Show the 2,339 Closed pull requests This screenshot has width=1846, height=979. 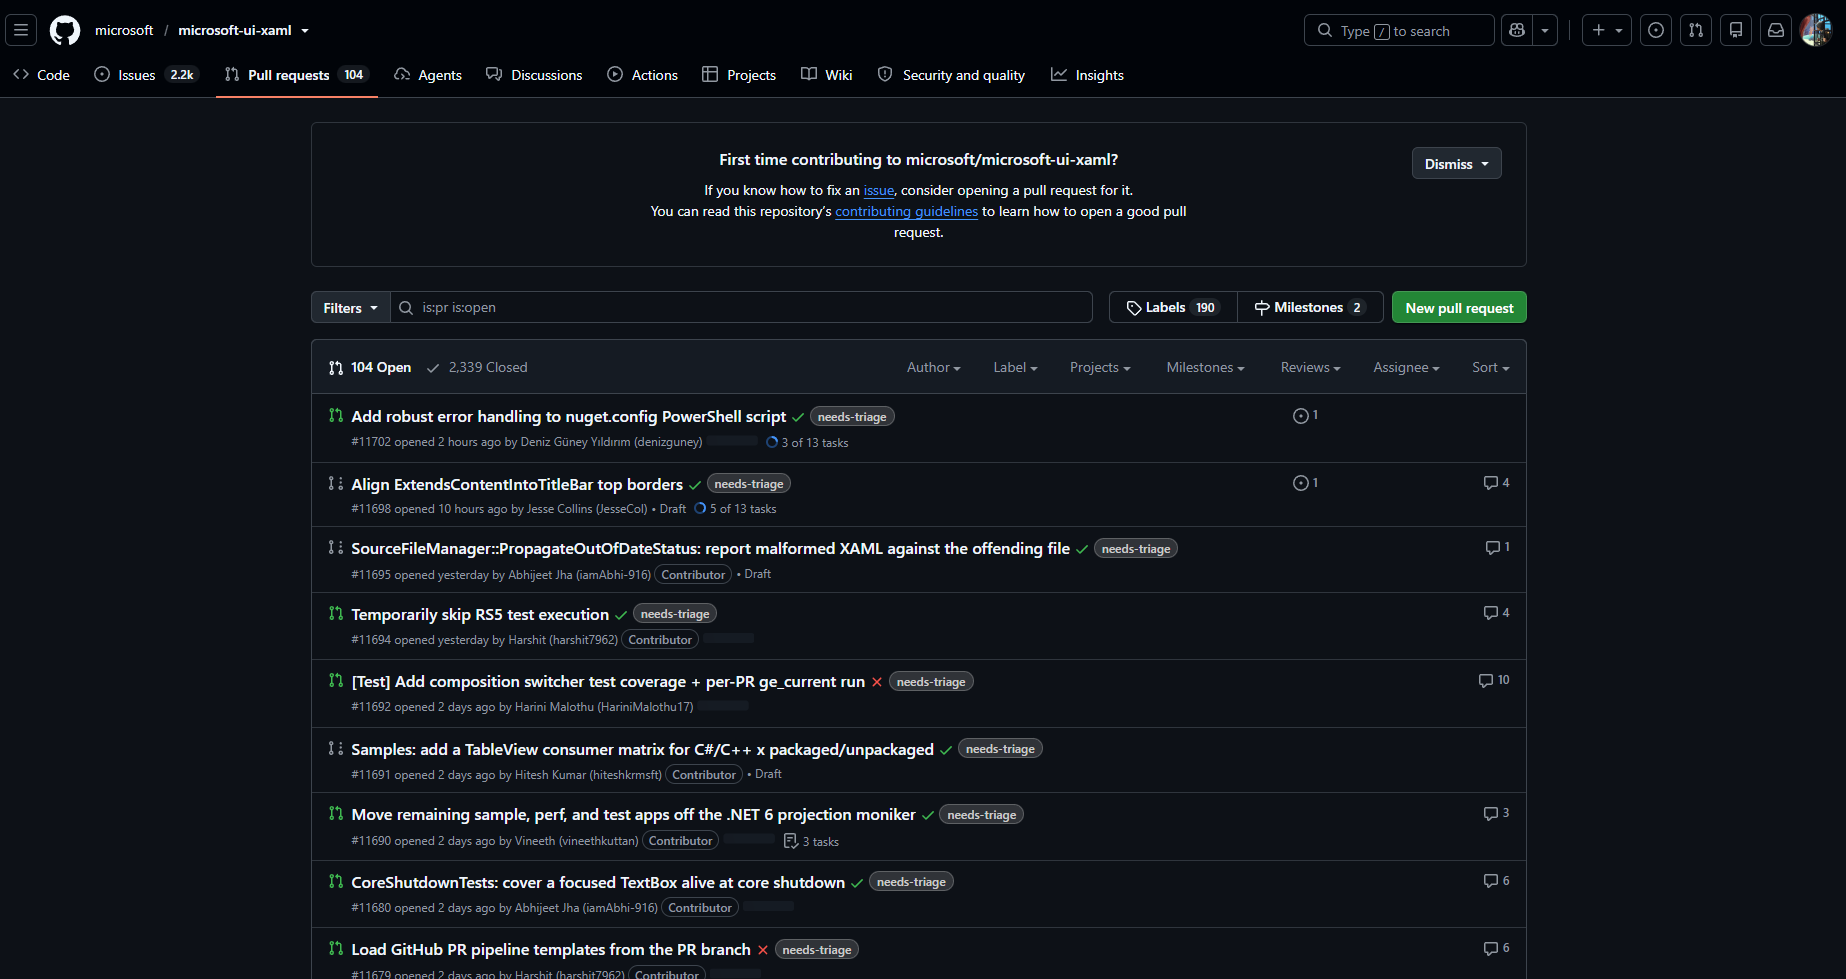(477, 368)
